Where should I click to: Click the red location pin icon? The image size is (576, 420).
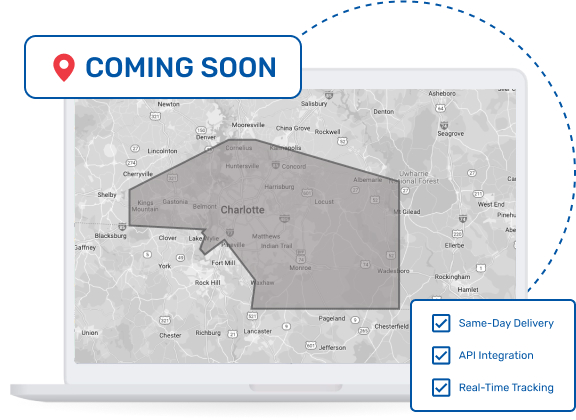64,68
